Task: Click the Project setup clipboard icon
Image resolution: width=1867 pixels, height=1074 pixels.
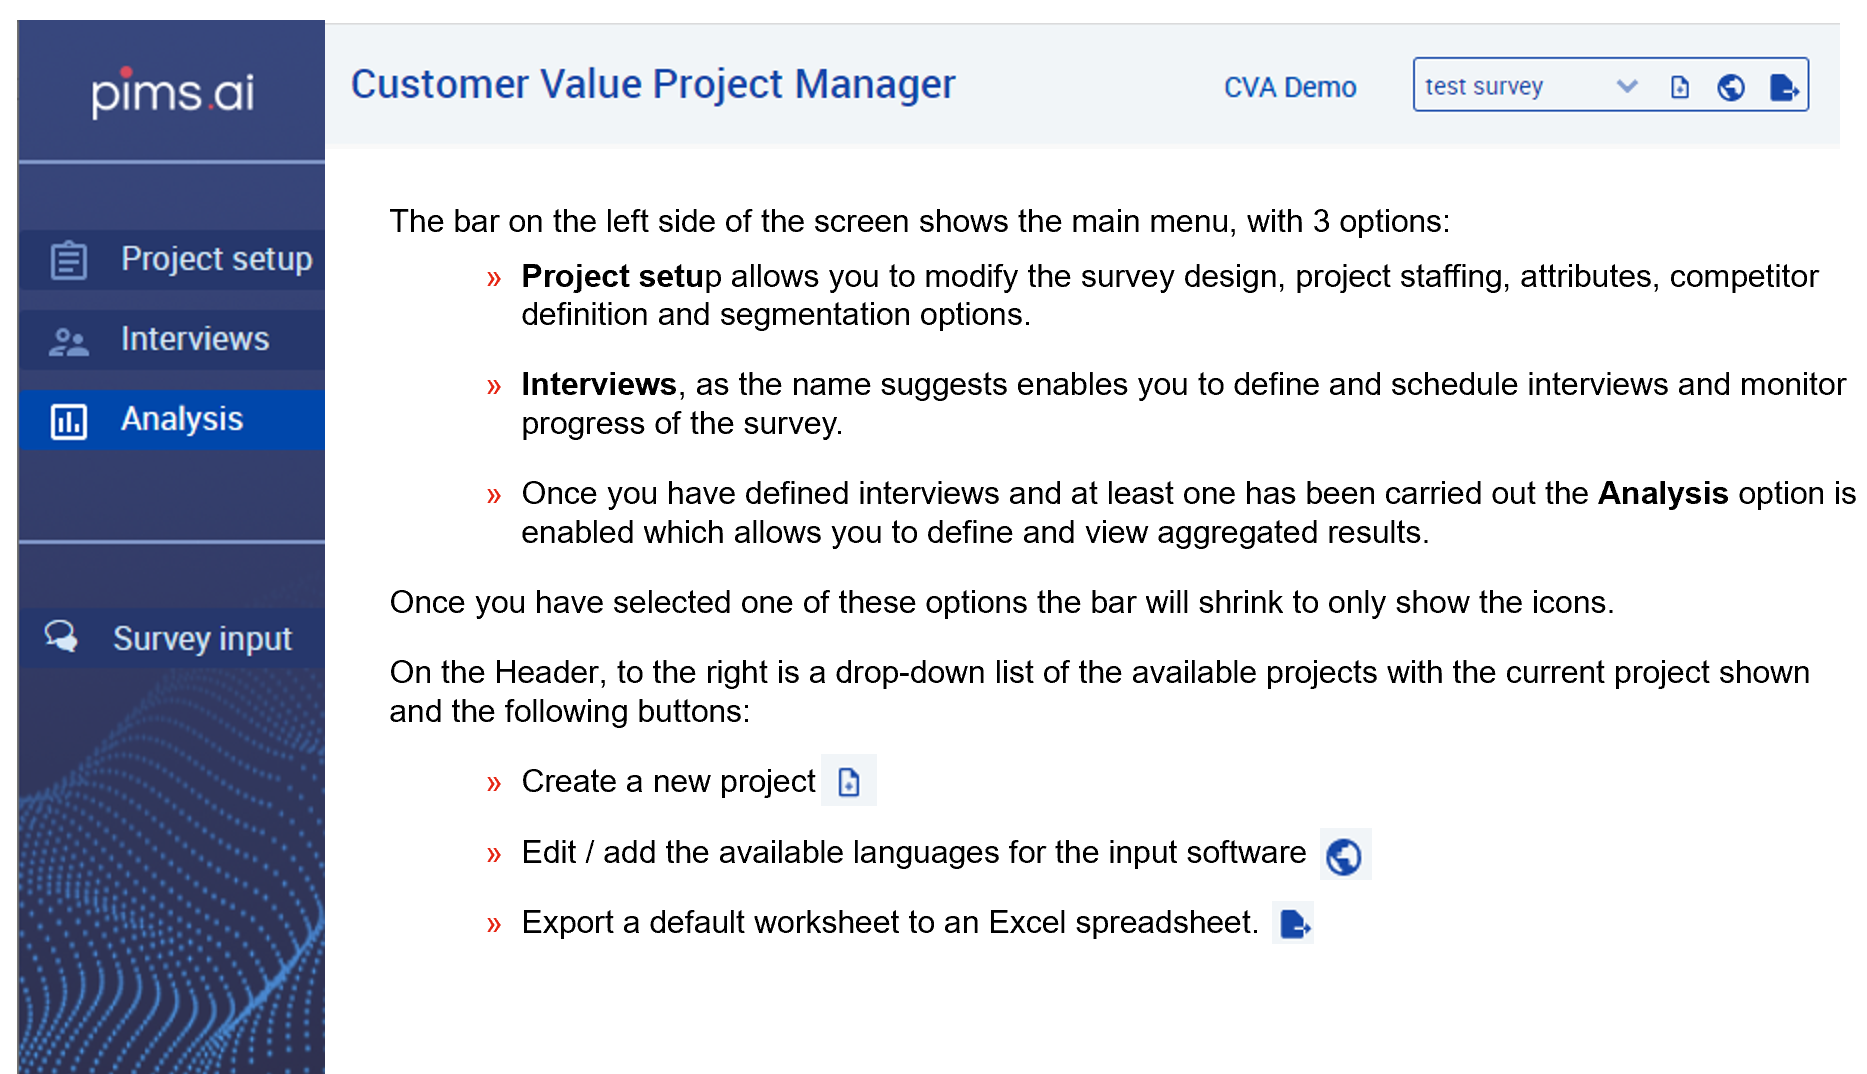Action: (69, 260)
